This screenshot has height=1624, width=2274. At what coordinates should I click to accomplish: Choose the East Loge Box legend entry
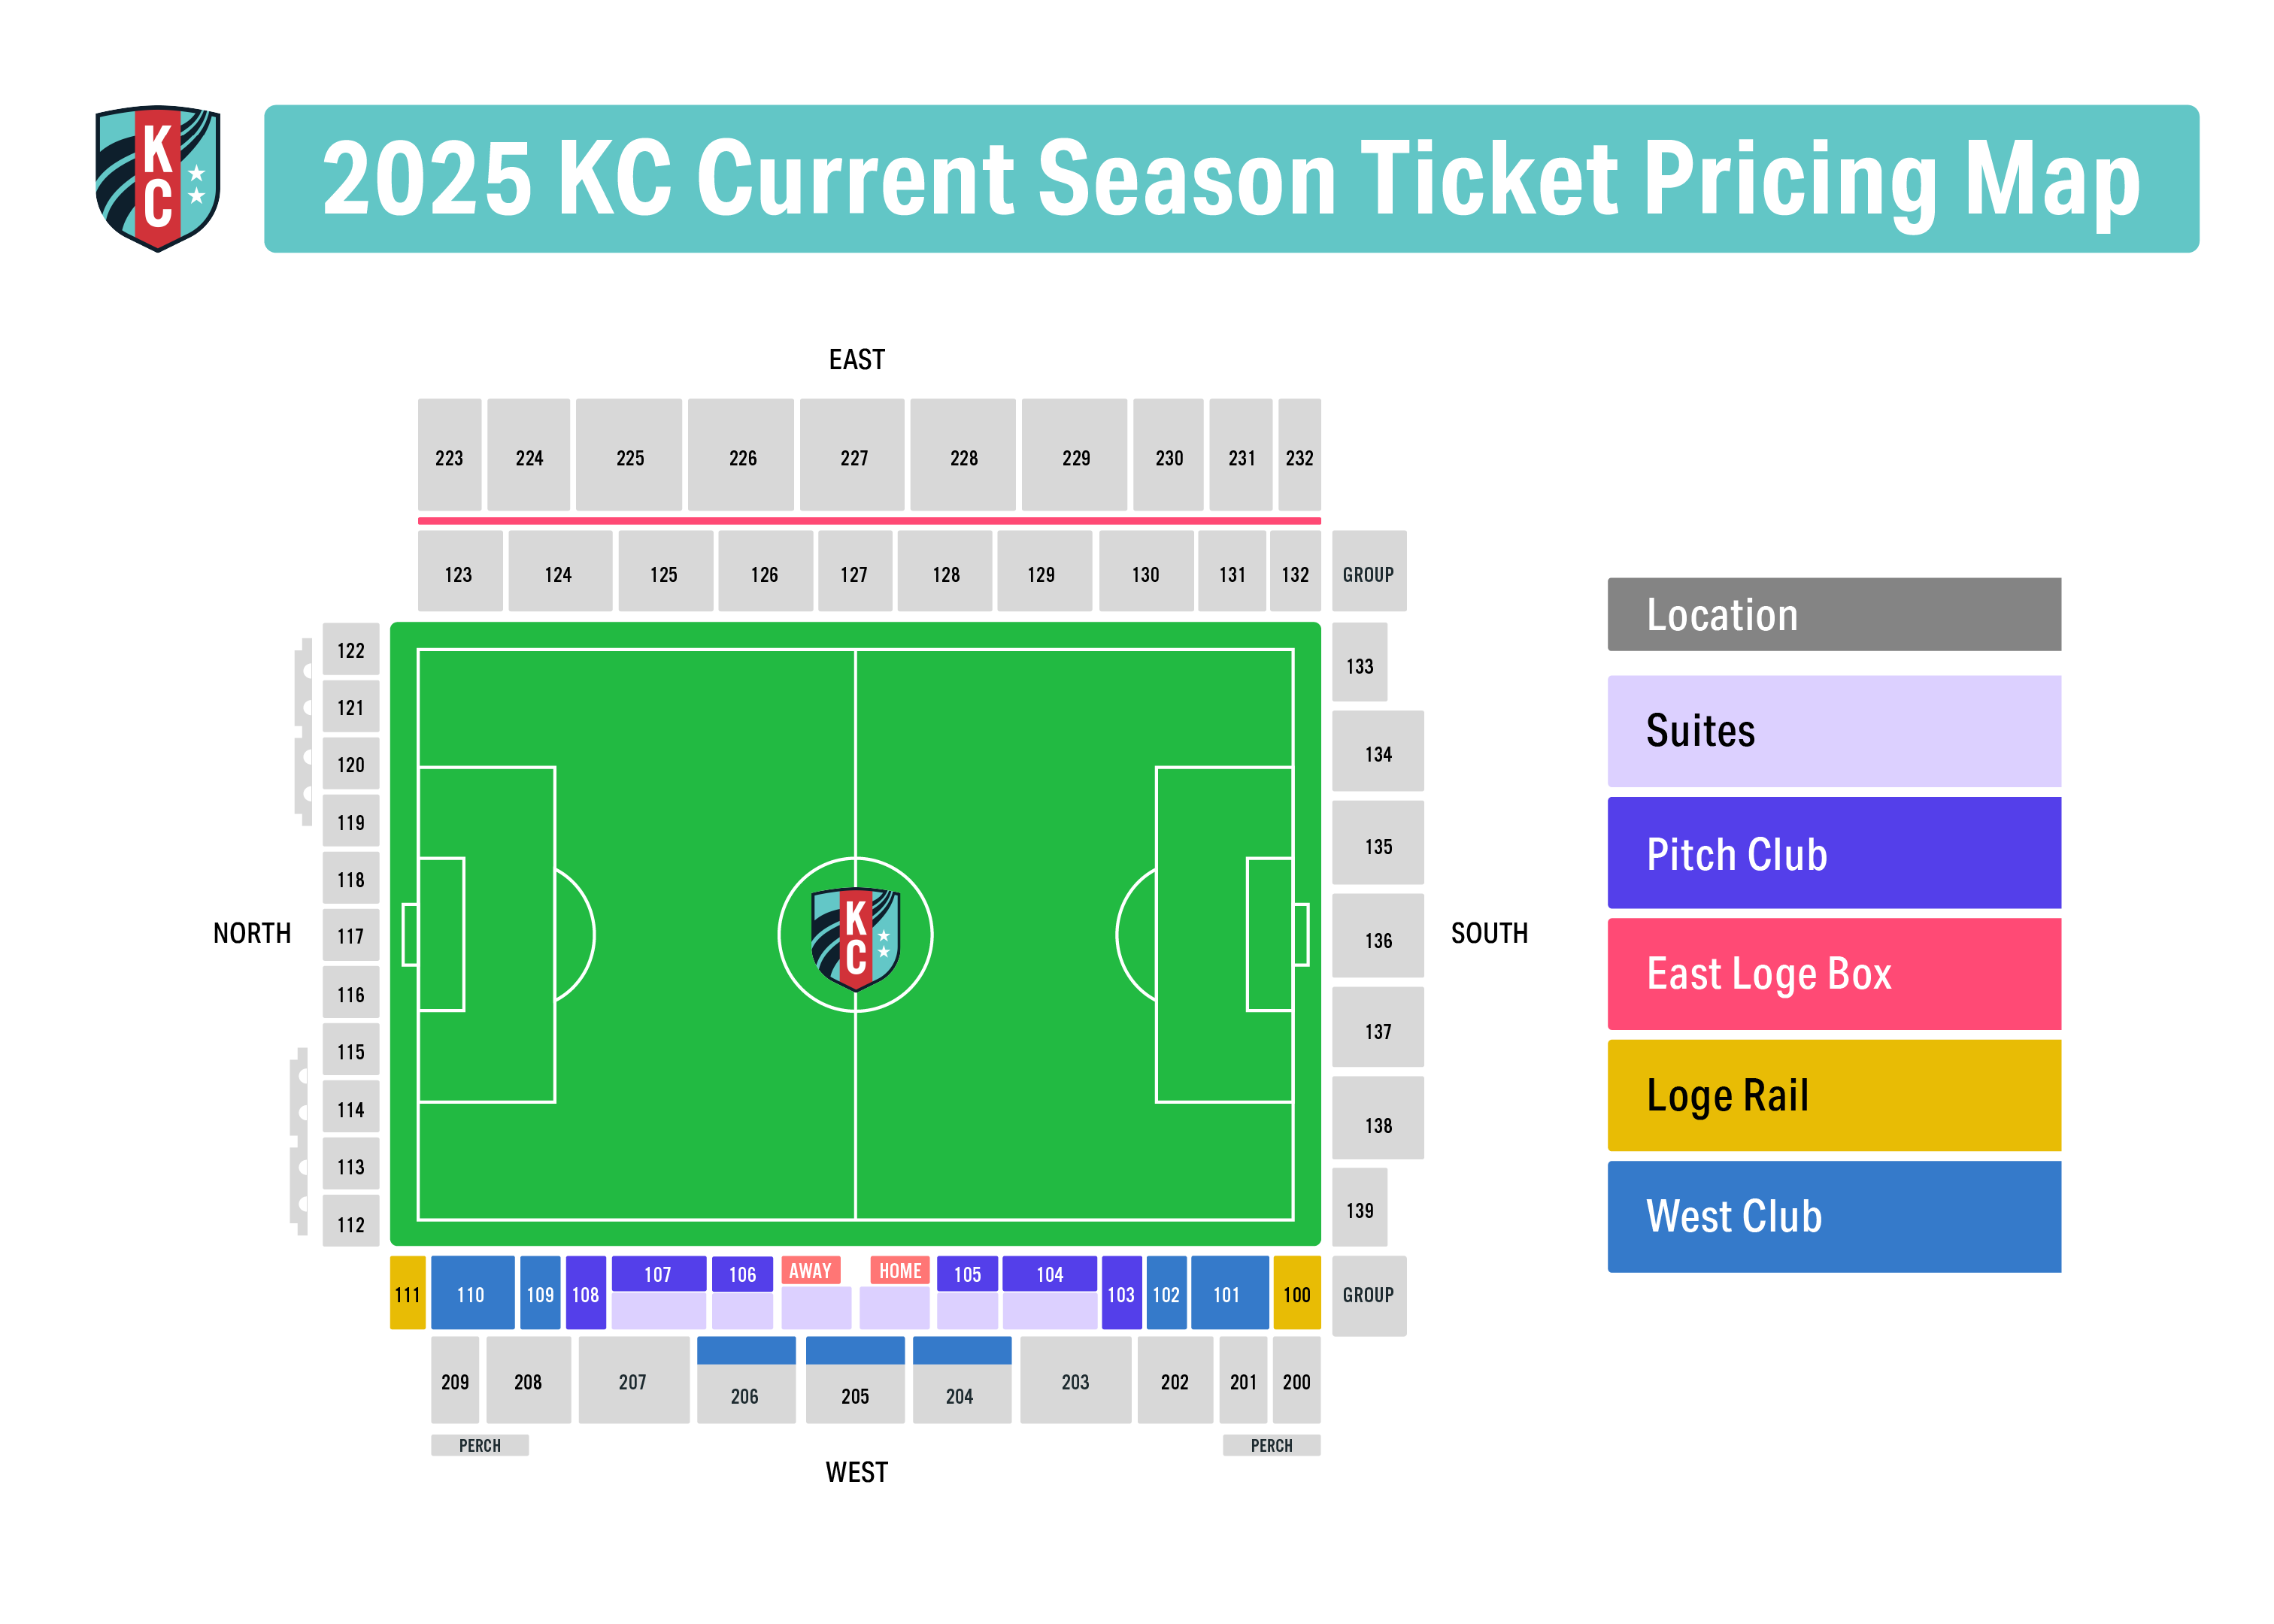(x=1833, y=974)
